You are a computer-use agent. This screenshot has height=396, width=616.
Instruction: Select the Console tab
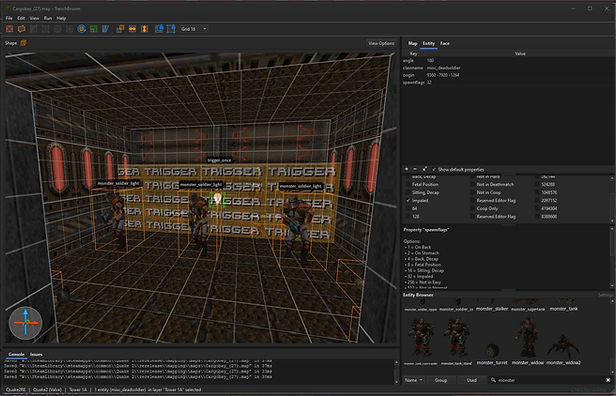coord(16,354)
